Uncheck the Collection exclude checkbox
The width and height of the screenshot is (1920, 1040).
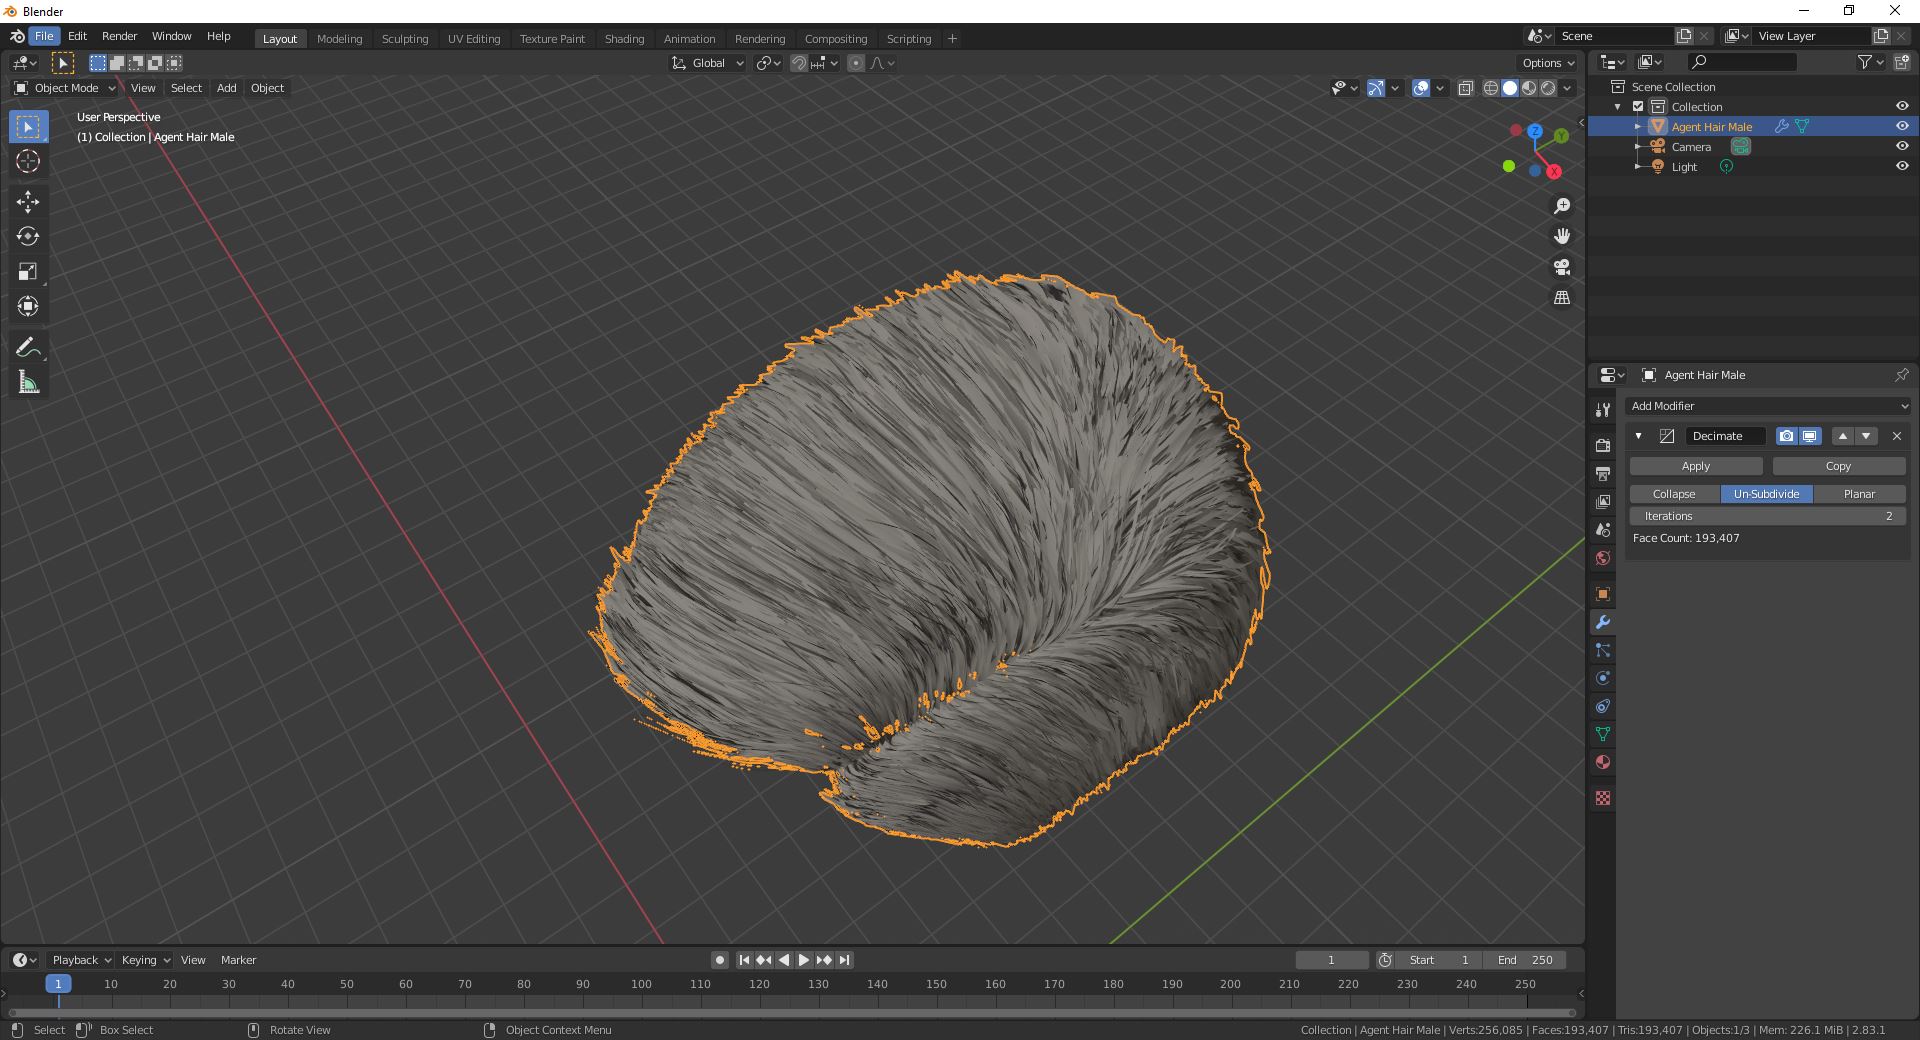coord(1638,106)
